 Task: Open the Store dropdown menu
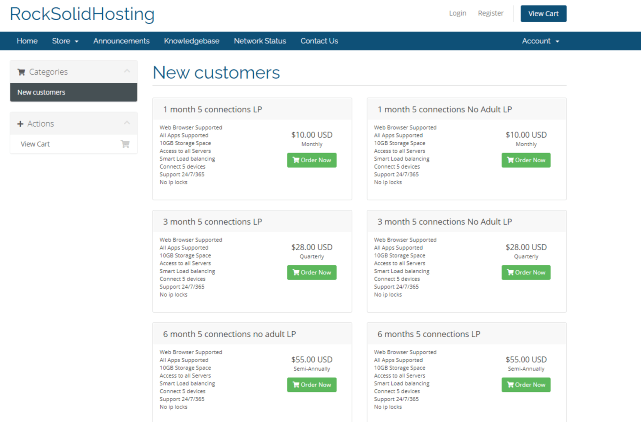click(65, 41)
